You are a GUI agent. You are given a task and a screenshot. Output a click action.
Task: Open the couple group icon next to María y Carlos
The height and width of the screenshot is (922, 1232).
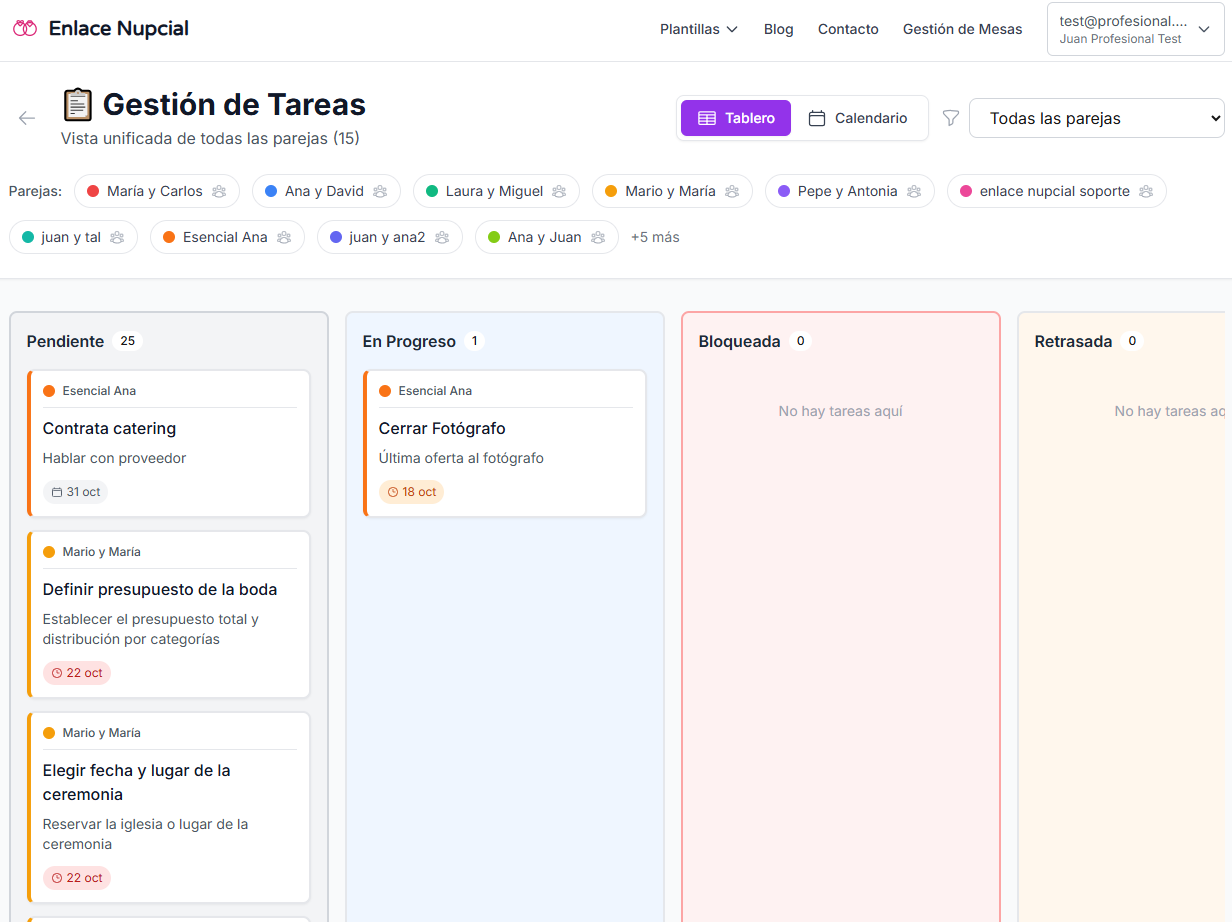(219, 190)
